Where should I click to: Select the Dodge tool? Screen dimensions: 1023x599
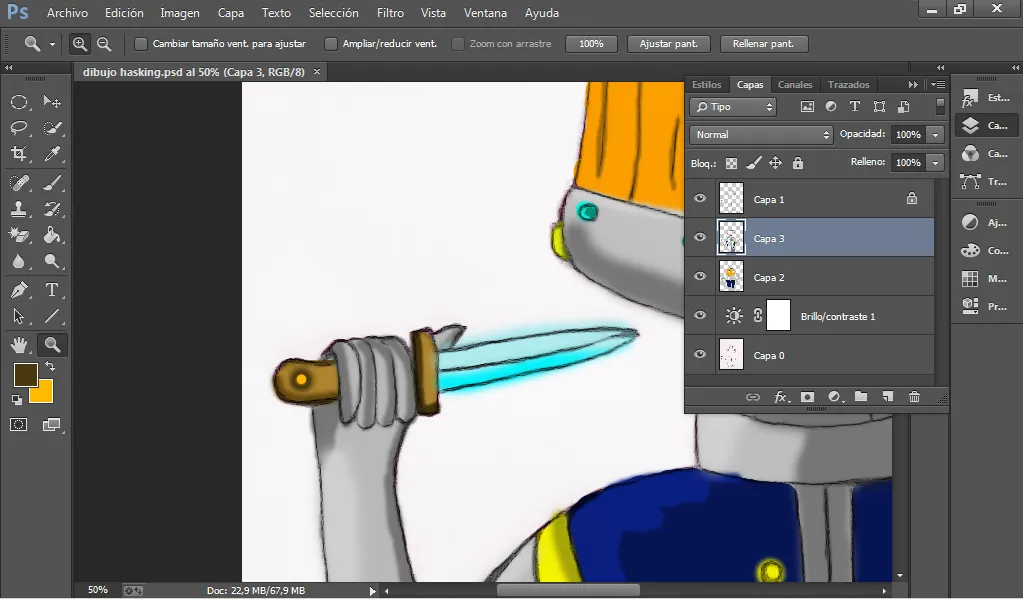52,262
